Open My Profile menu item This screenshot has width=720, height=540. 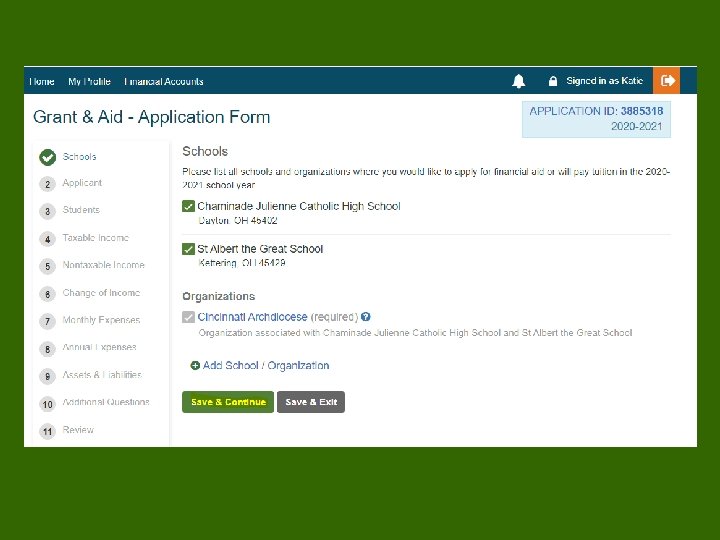[90, 81]
